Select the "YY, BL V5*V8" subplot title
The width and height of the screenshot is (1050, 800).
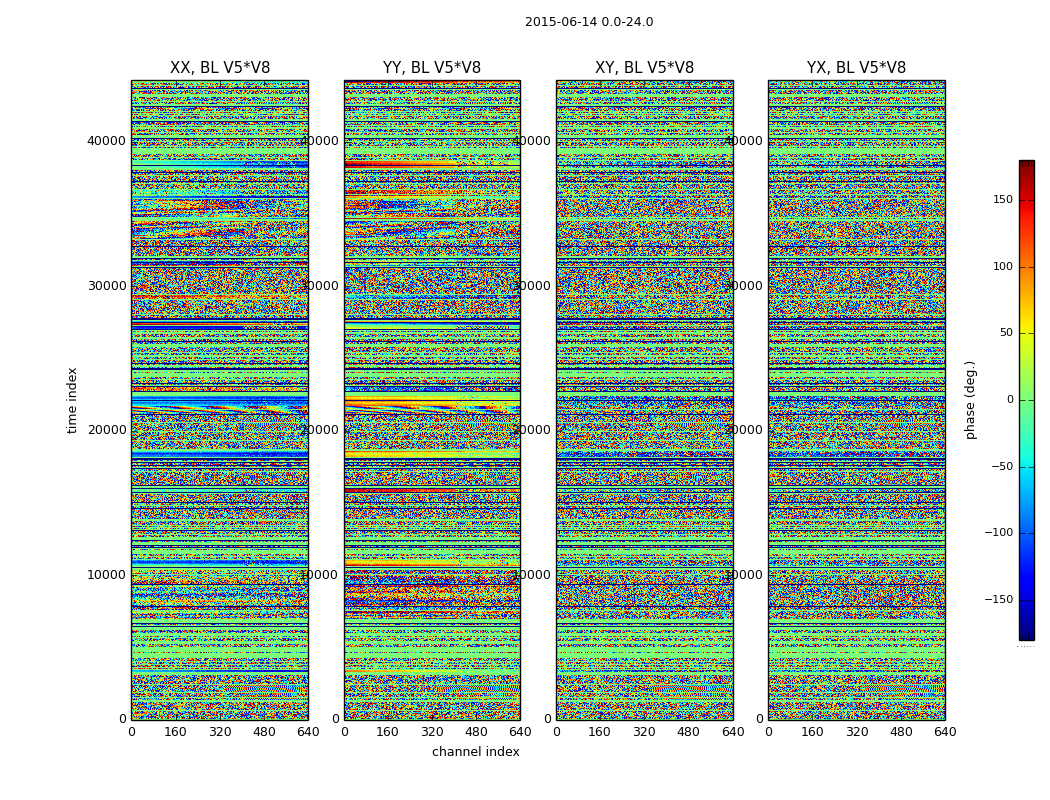[x=432, y=68]
